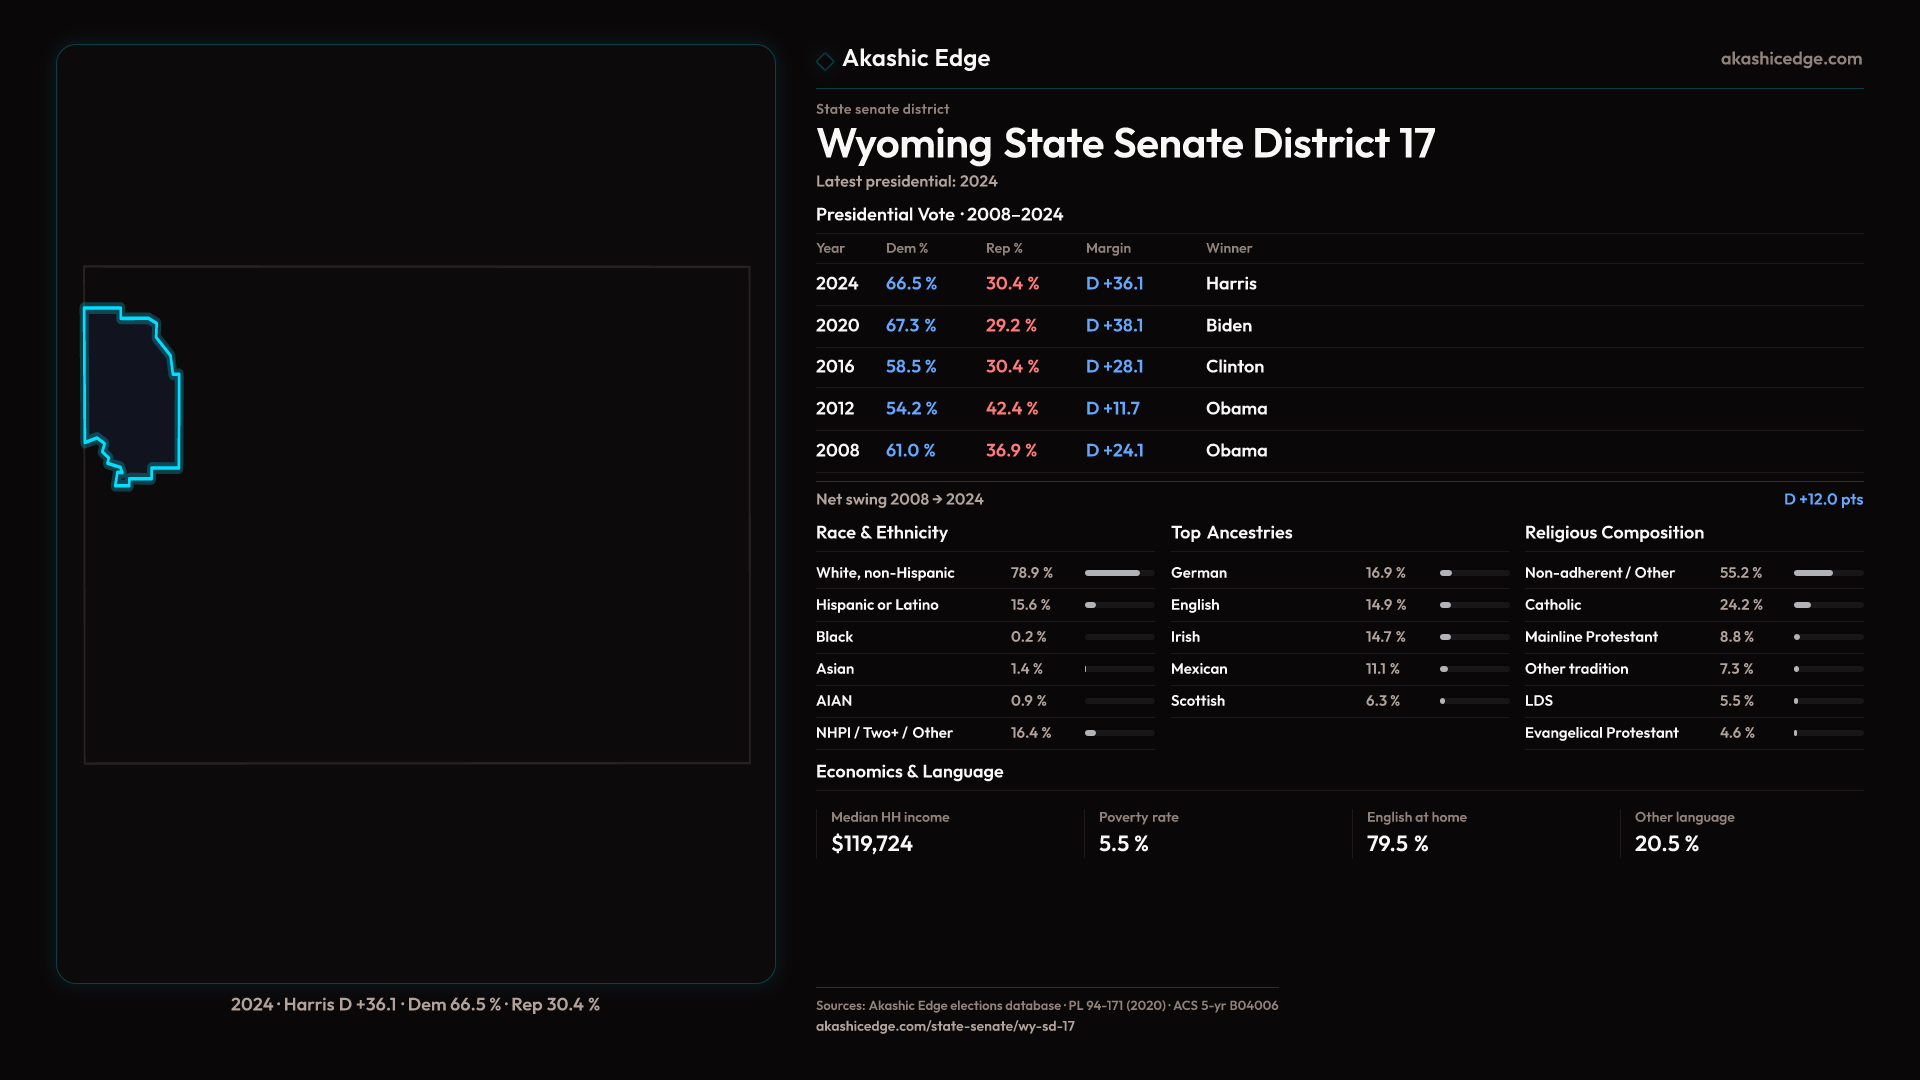Click the Median HH income value
This screenshot has width=1920, height=1080.
pyautogui.click(x=872, y=844)
